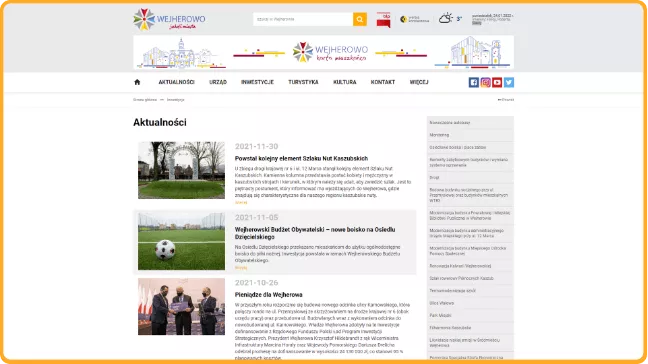This screenshot has width=648, height=364.
Task: Click the first item in the breadcrumb
Action: coord(145,100)
